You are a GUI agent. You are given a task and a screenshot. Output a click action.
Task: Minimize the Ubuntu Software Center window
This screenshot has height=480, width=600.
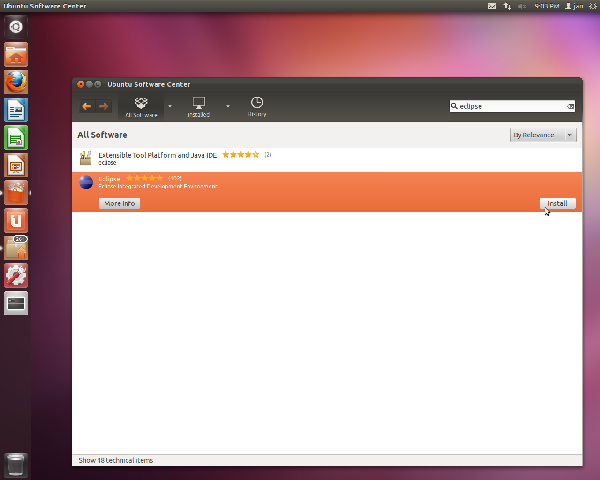coord(89,84)
